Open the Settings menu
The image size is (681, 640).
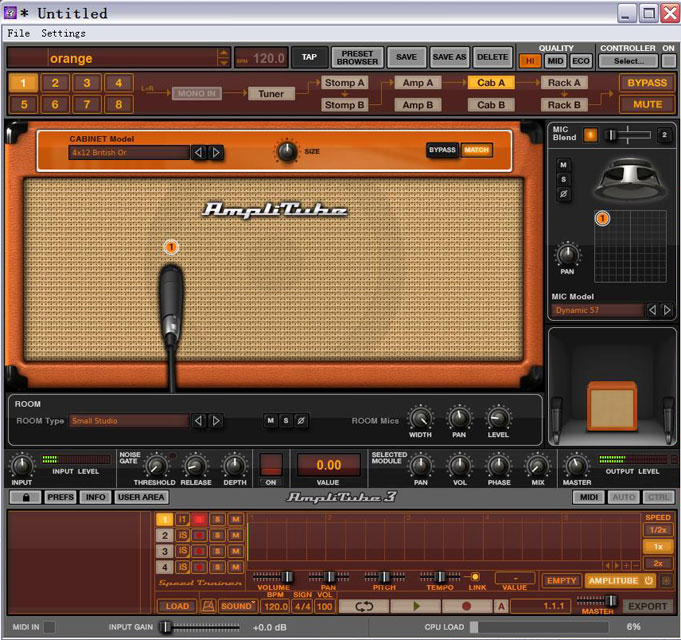click(x=63, y=33)
